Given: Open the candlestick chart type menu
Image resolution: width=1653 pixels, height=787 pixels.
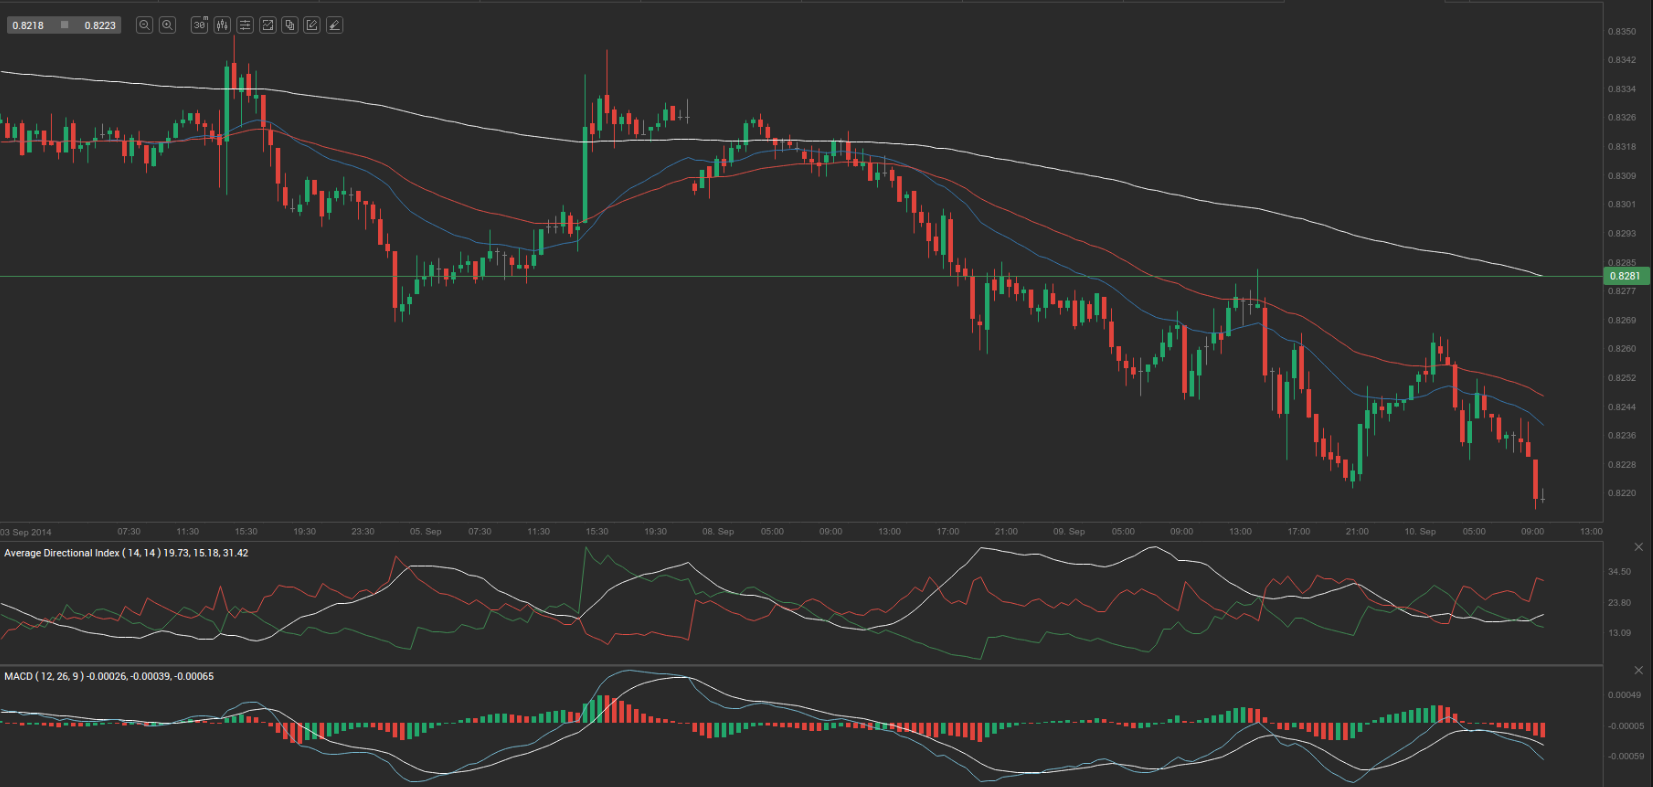Looking at the screenshot, I should 222,25.
